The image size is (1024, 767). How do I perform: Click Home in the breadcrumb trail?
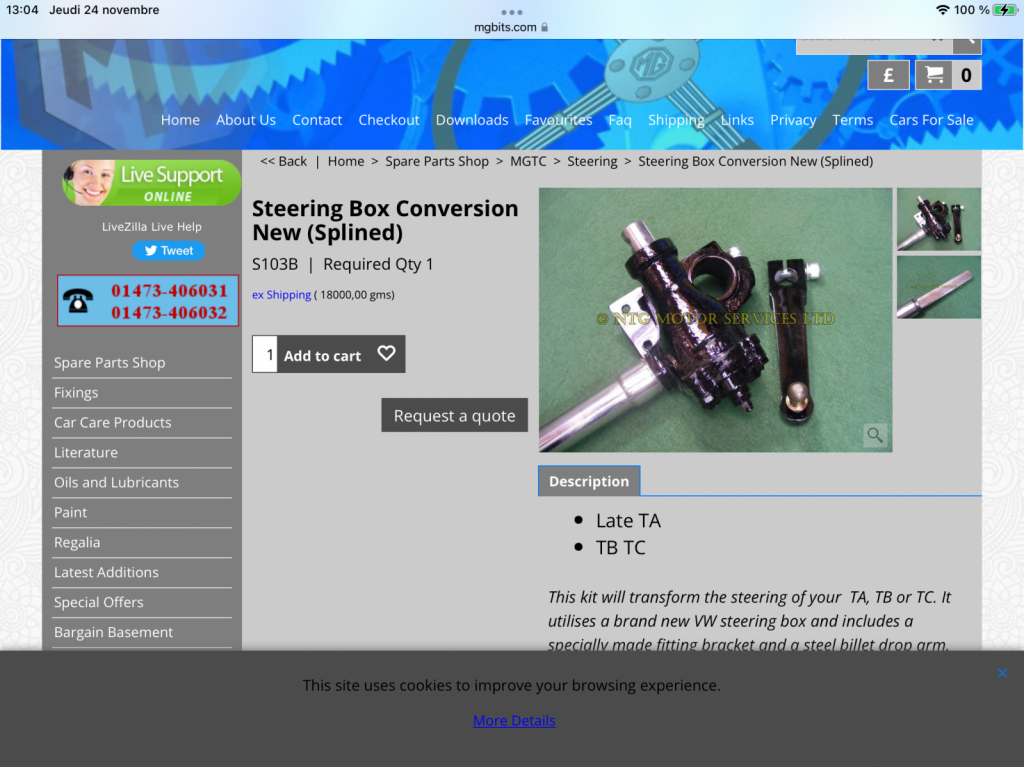coord(345,161)
